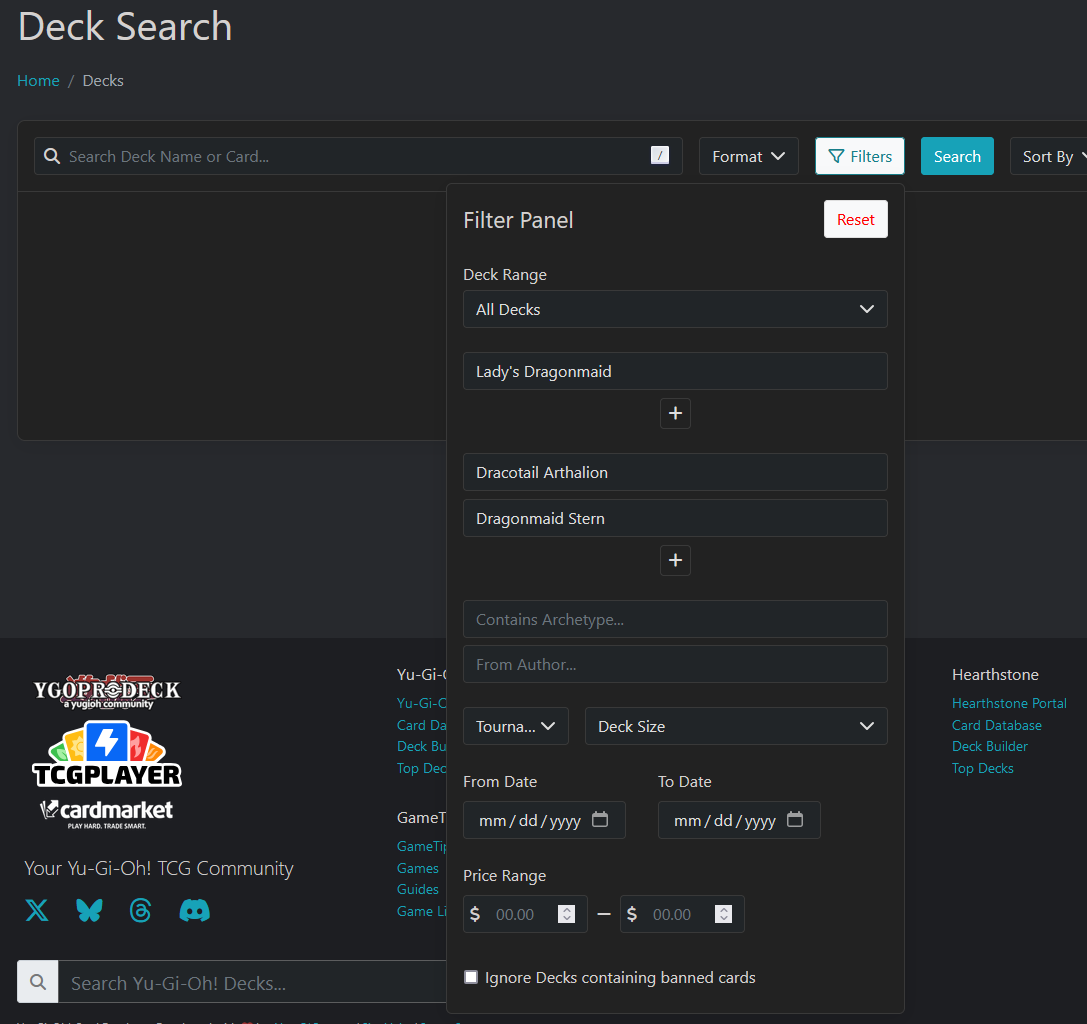Click the footer search magnifier button
Screen dimensions: 1087x1024
point(38,982)
